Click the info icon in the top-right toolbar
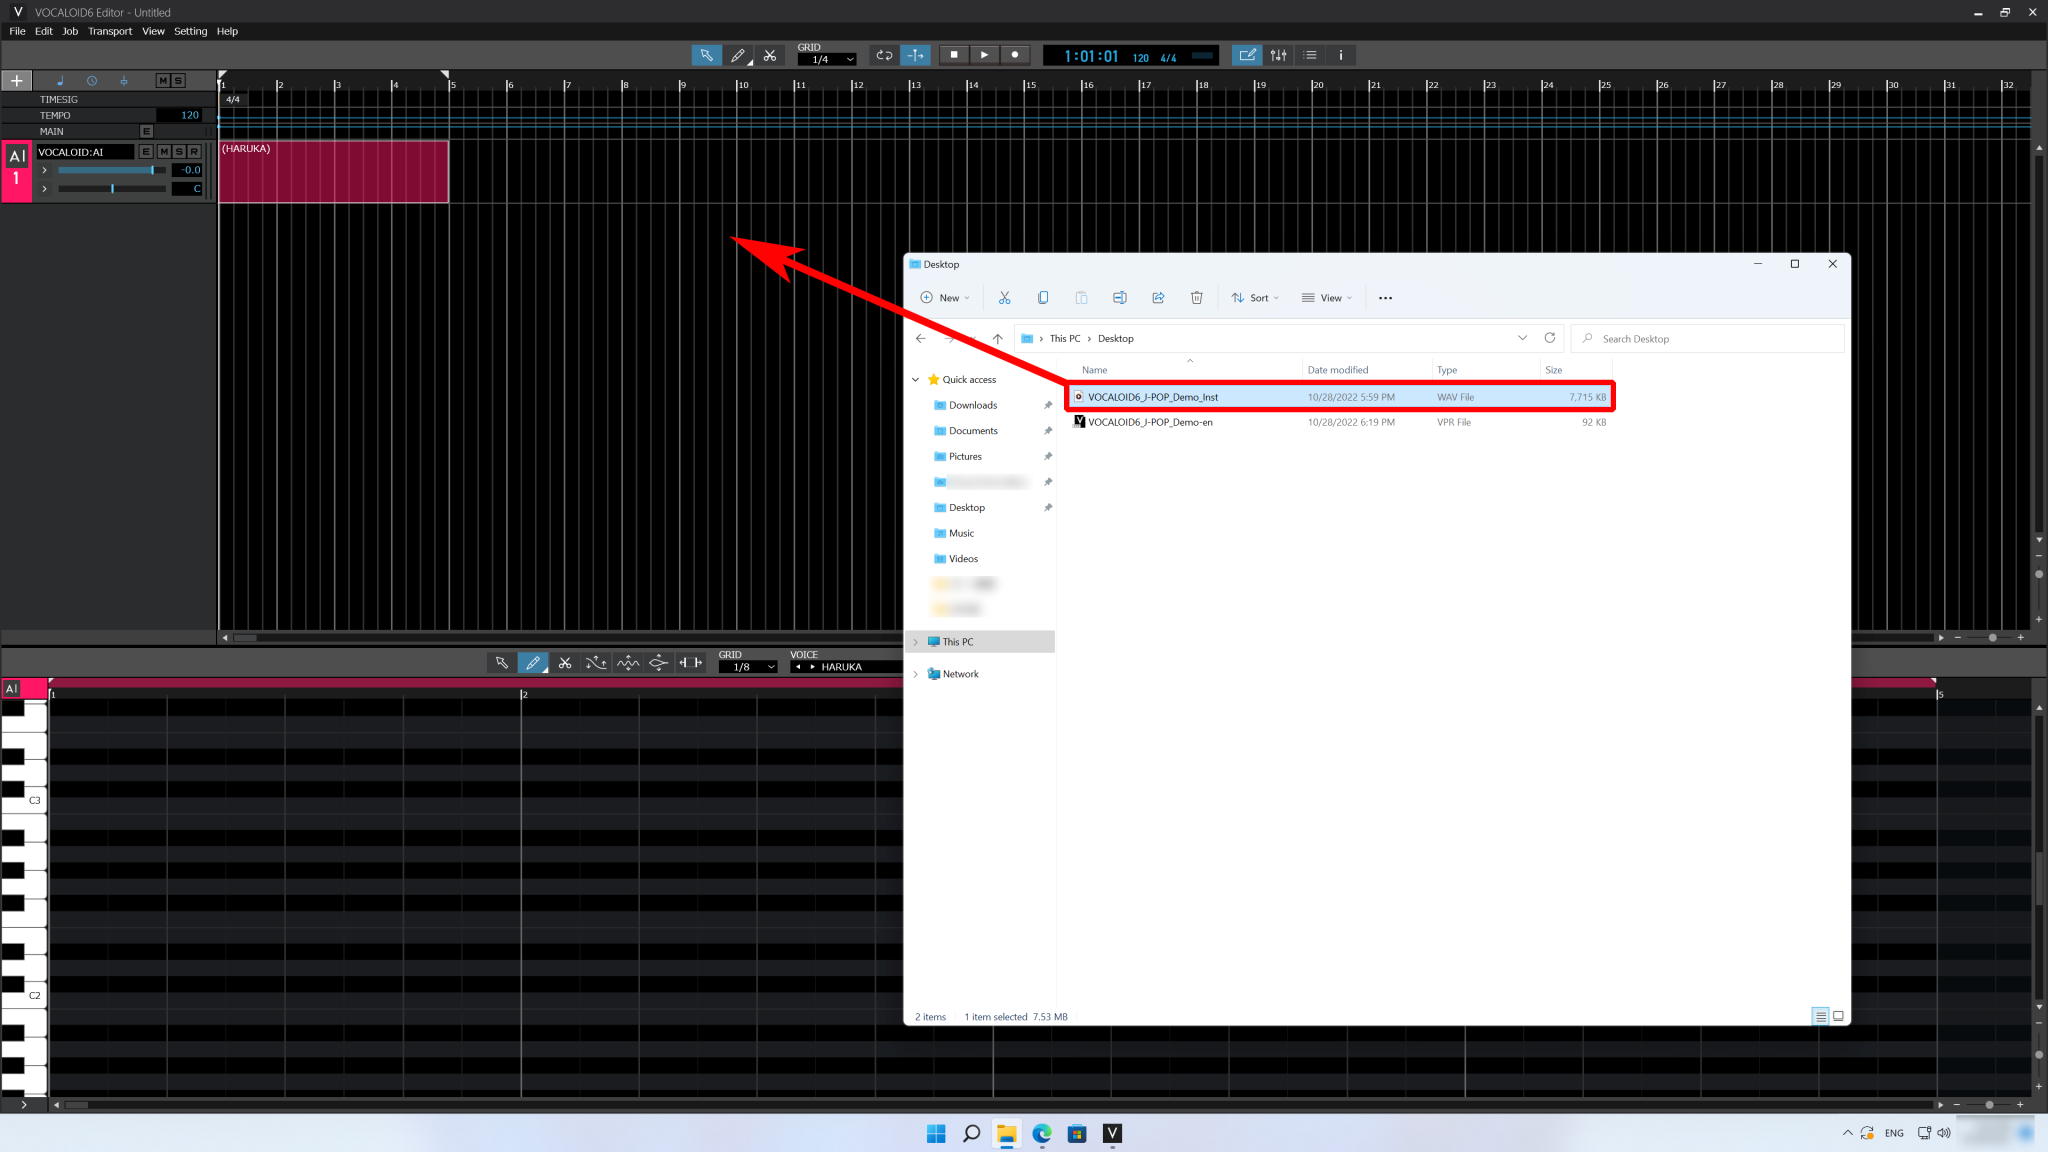 [1340, 55]
